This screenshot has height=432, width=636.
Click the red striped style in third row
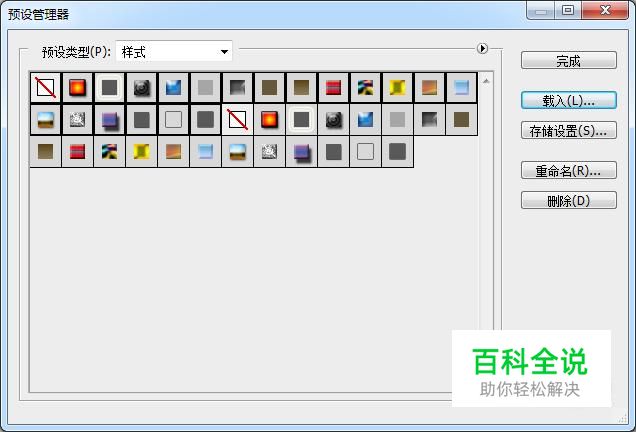coord(77,152)
